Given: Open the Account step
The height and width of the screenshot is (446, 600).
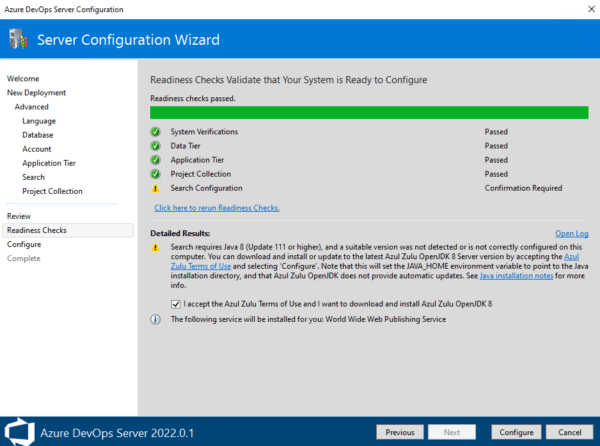Looking at the screenshot, I should (37, 149).
